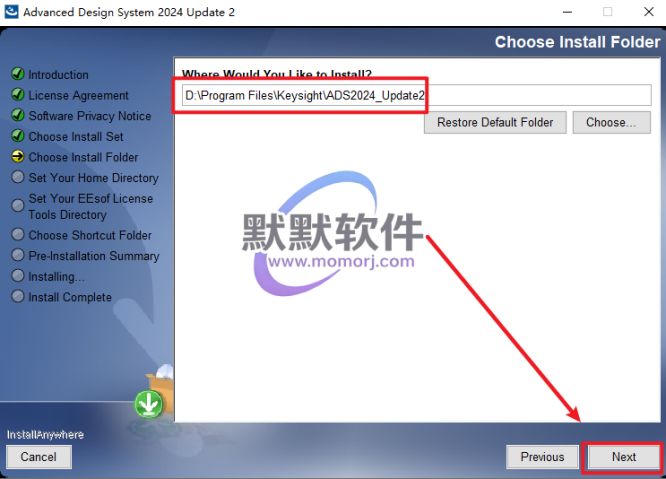Click the Choose Install Set checkmark icon
666x479 pixels.
pos(18,136)
